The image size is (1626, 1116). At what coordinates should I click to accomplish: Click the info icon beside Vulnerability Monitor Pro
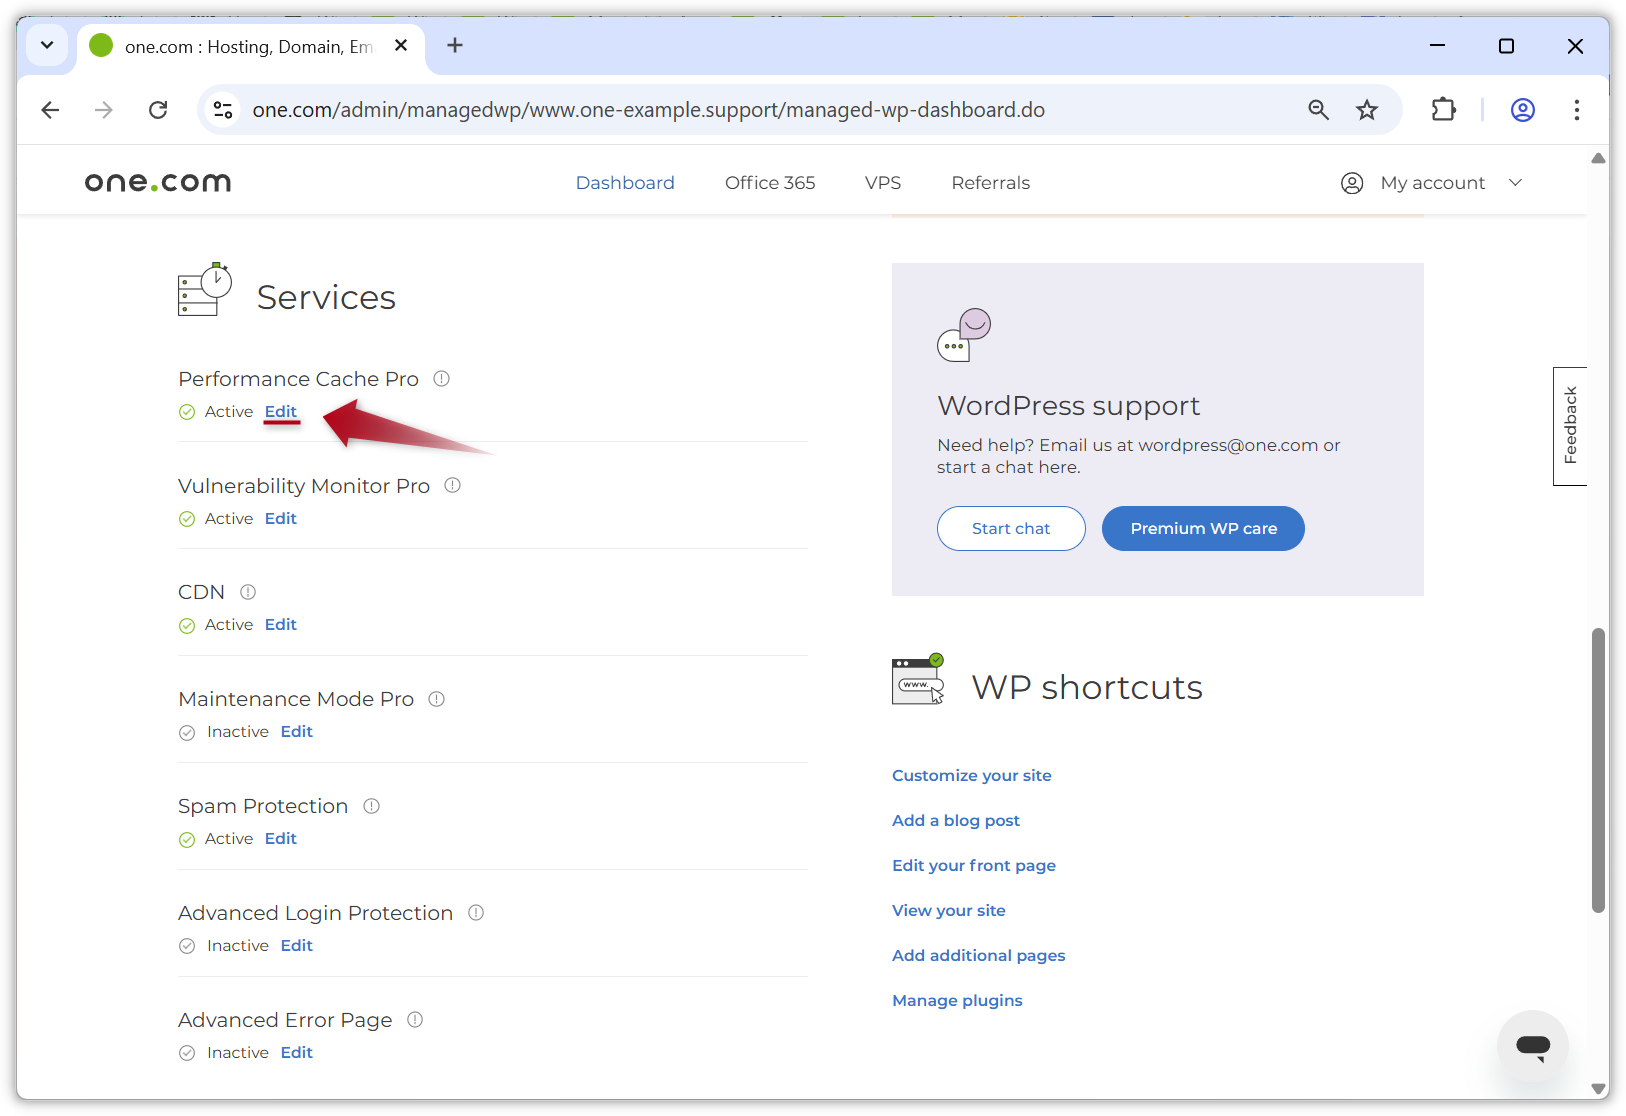452,485
